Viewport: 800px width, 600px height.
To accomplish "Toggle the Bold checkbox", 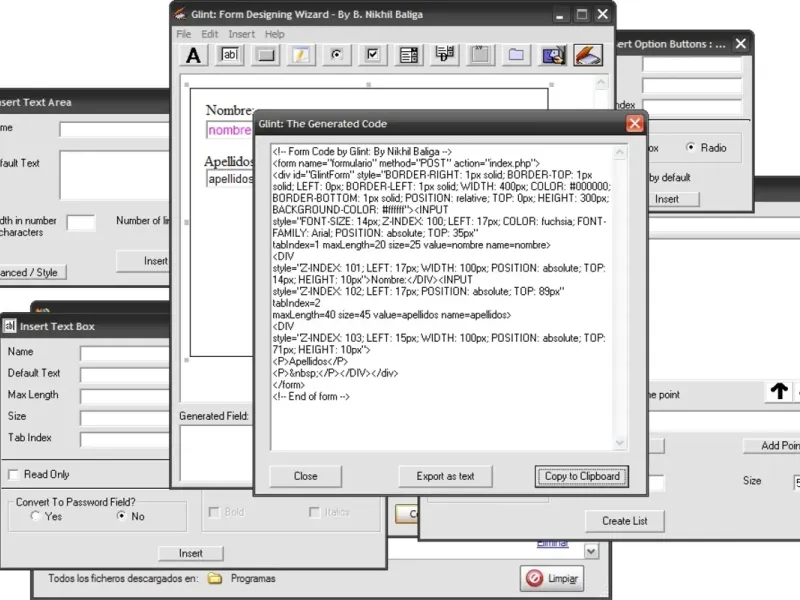I will [214, 512].
